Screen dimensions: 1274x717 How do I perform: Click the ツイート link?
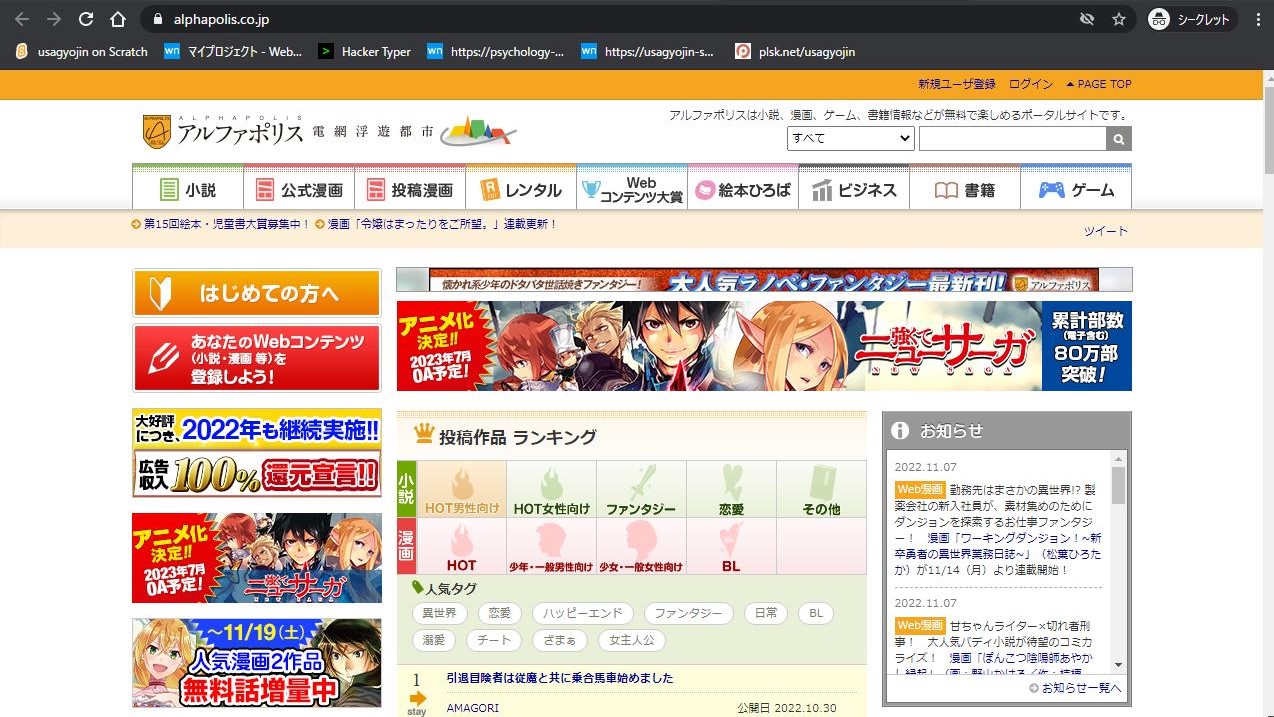click(1106, 231)
